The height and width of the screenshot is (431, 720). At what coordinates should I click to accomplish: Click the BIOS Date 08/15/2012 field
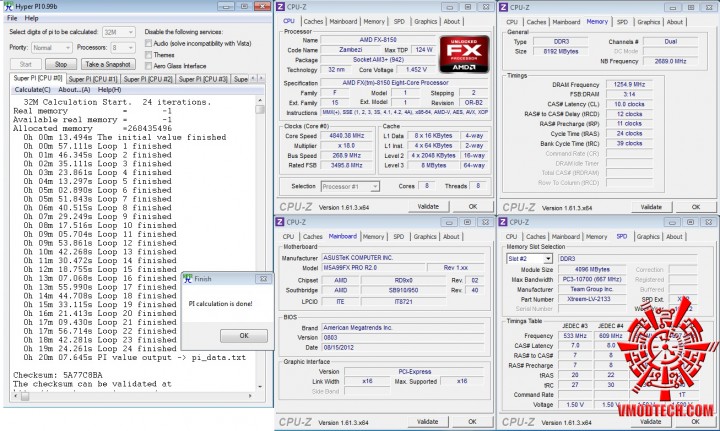(x=403, y=347)
